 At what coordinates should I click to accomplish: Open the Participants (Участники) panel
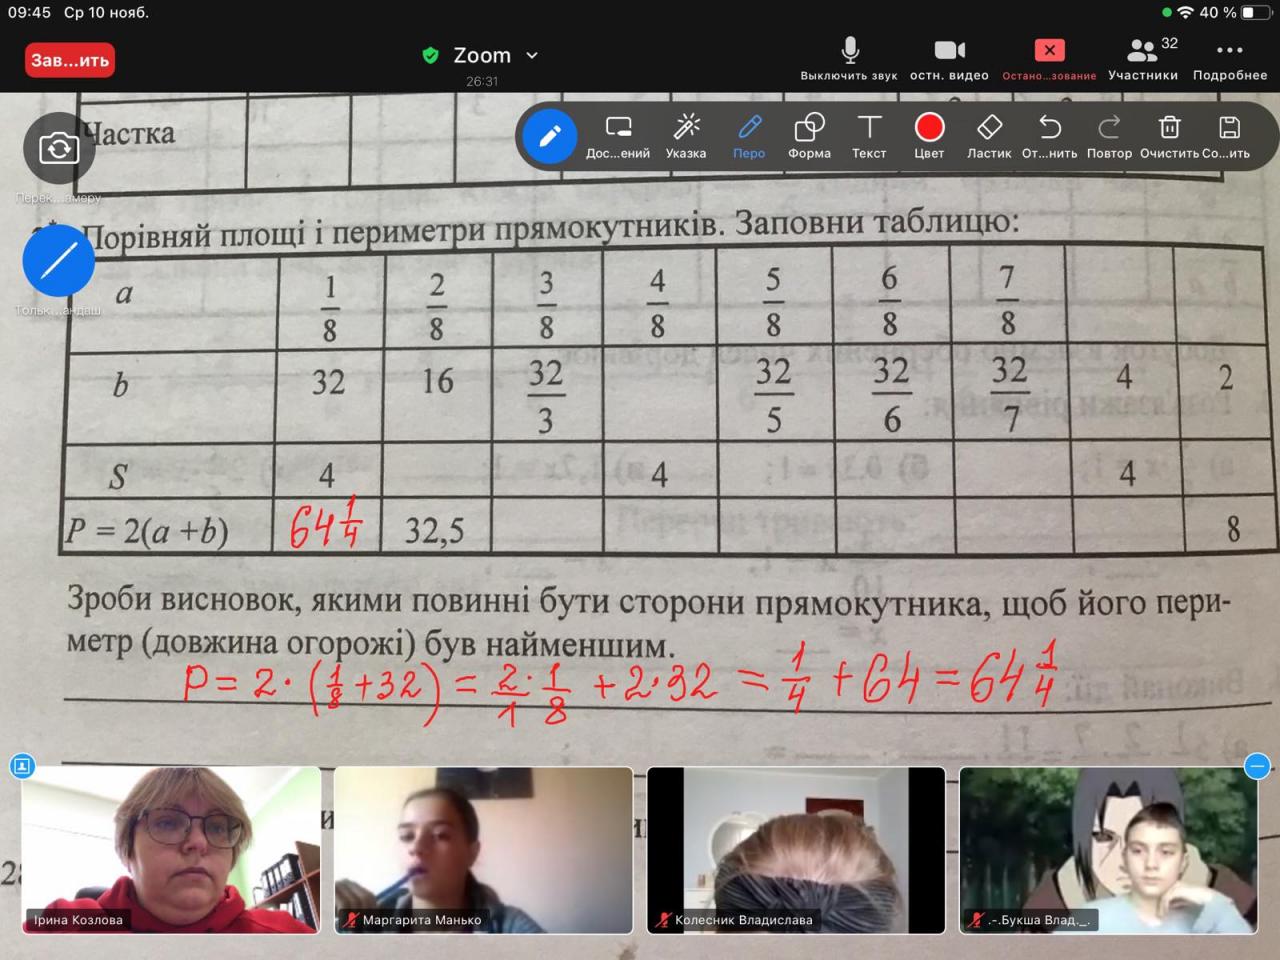coord(1143,58)
